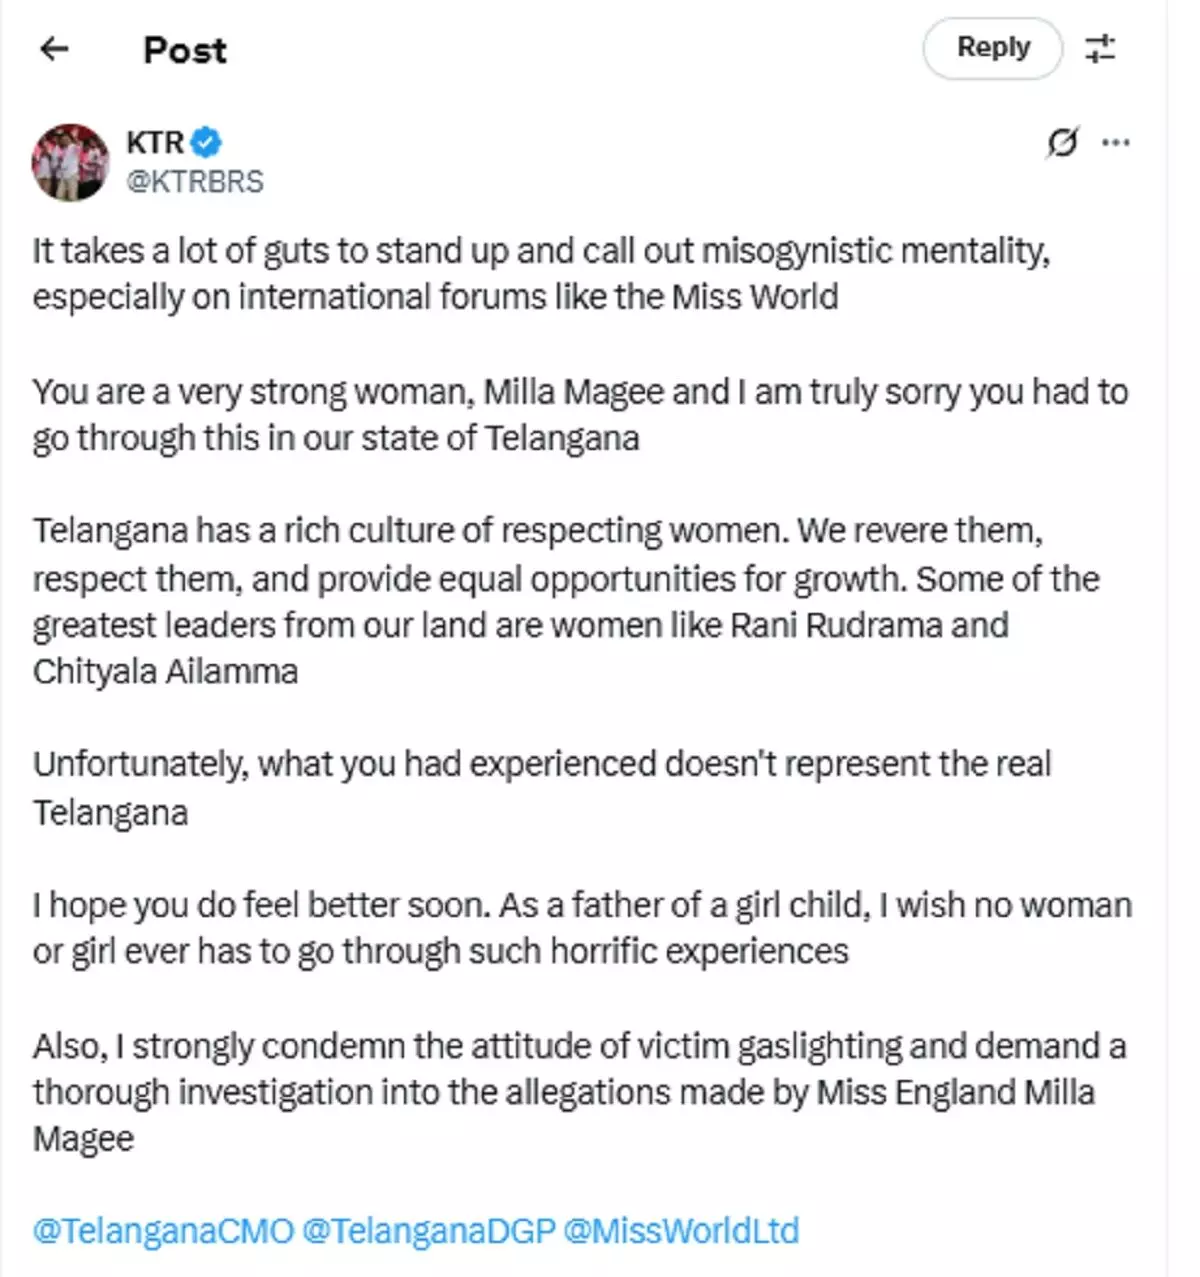Click KTR's blue verified badge
Image resolution: width=1200 pixels, height=1277 pixels.
(206, 142)
